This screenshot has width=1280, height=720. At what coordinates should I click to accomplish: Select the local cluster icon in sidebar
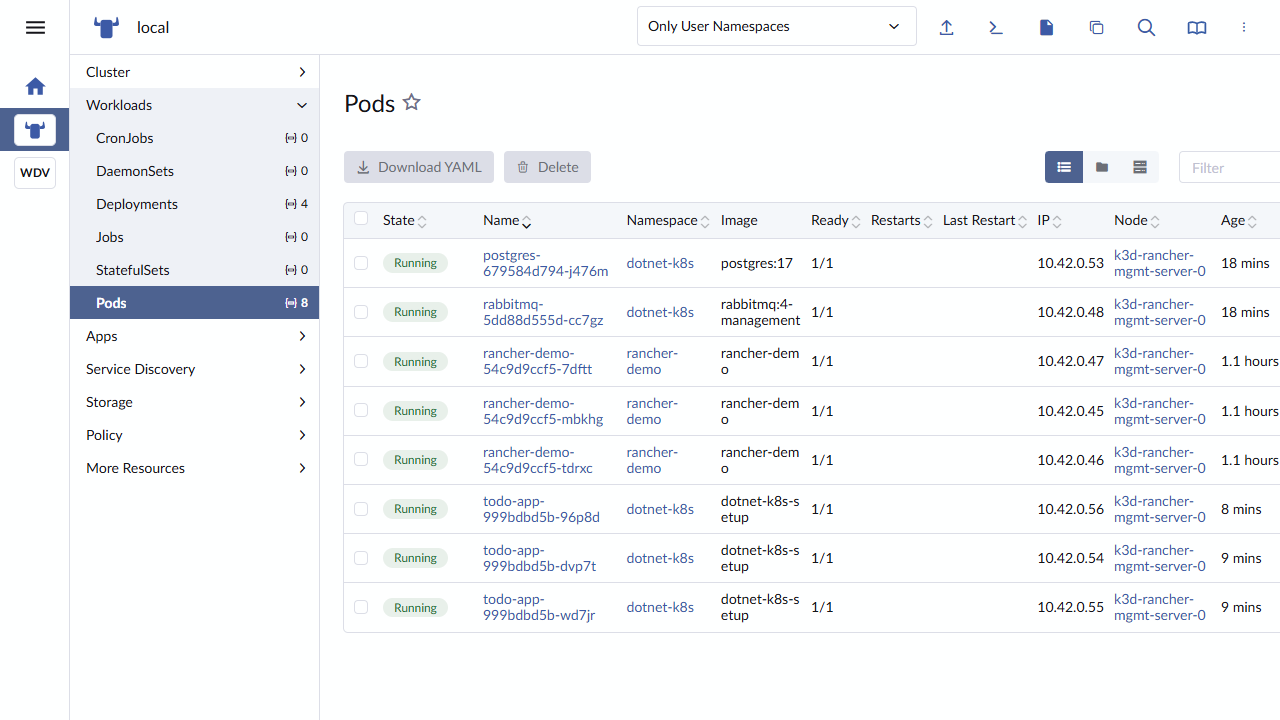tap(35, 130)
